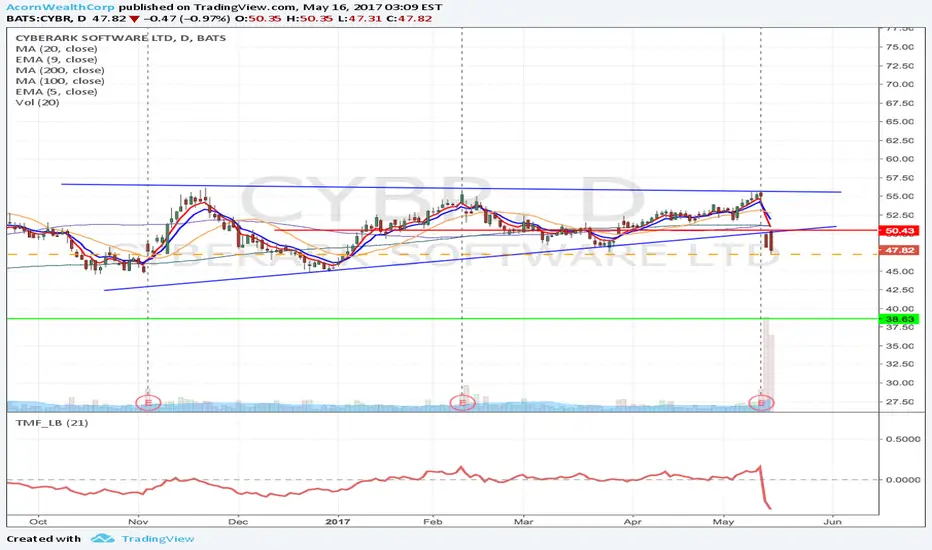932x550 pixels.
Task: Click the TMF_LB (21) indicator title
Action: pos(52,423)
